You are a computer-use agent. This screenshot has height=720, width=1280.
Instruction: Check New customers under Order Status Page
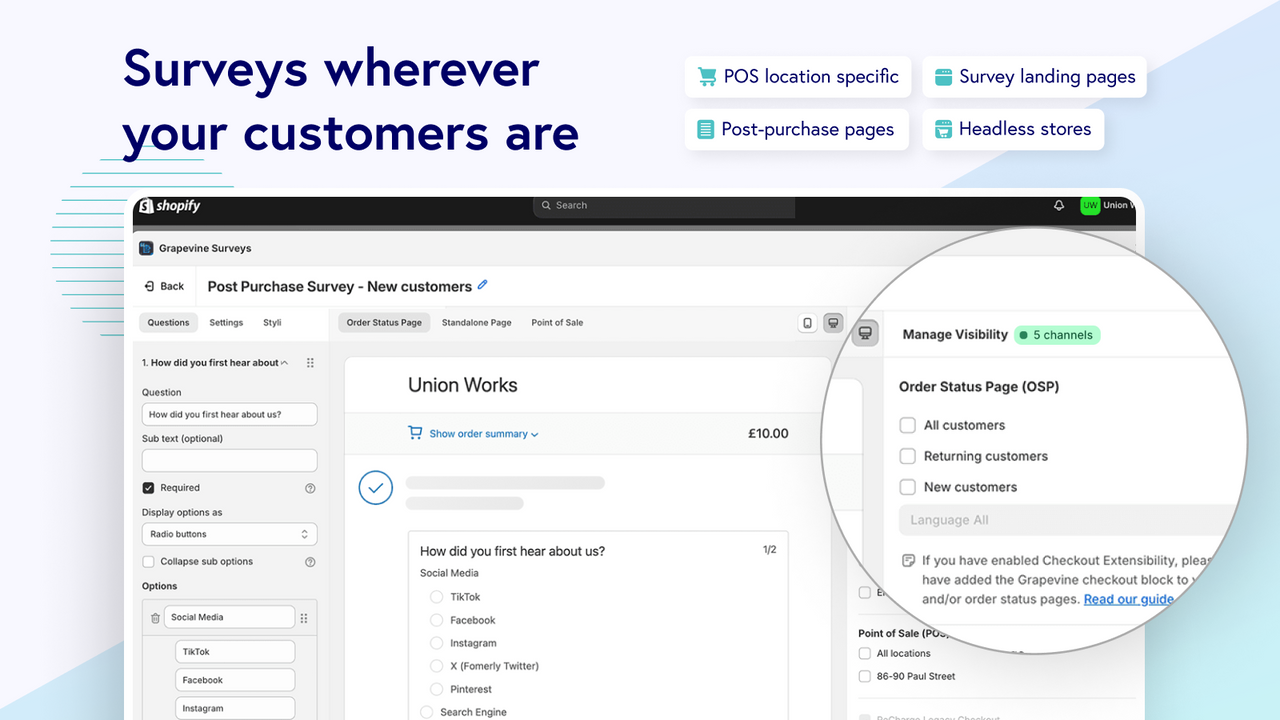click(907, 487)
